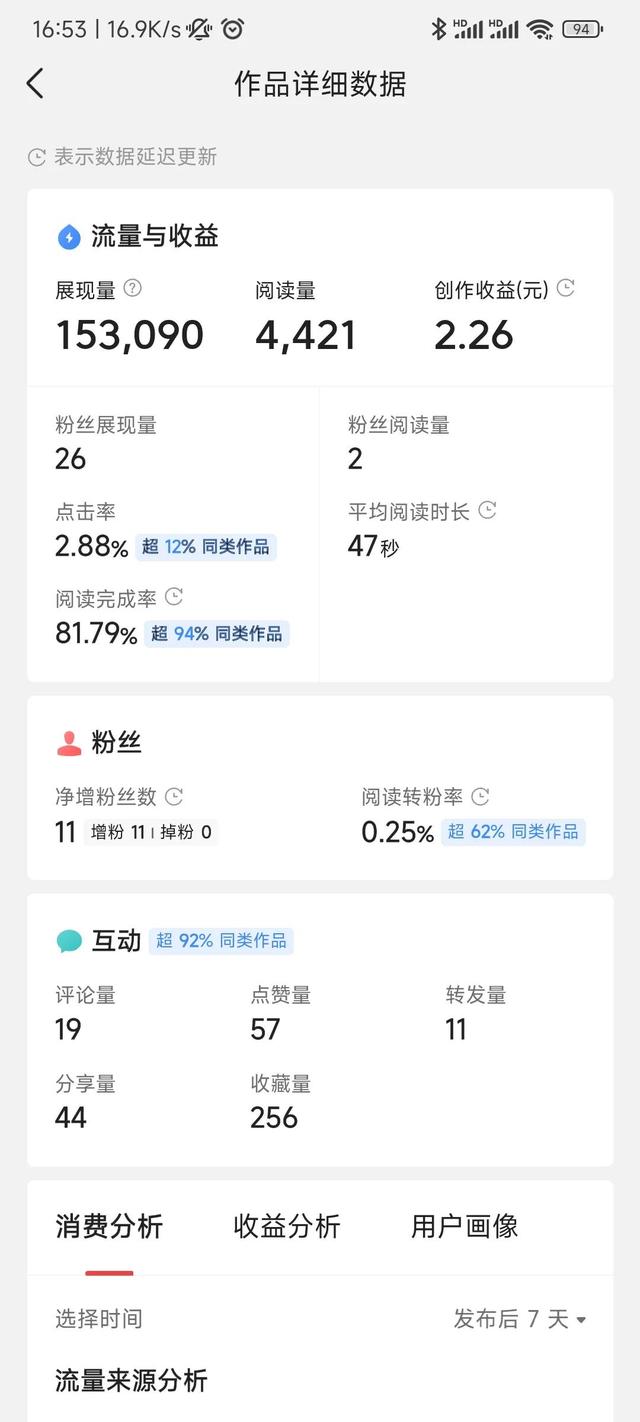
Task: Click the clock icon next to 平均阅读时长
Action: pyautogui.click(x=487, y=510)
